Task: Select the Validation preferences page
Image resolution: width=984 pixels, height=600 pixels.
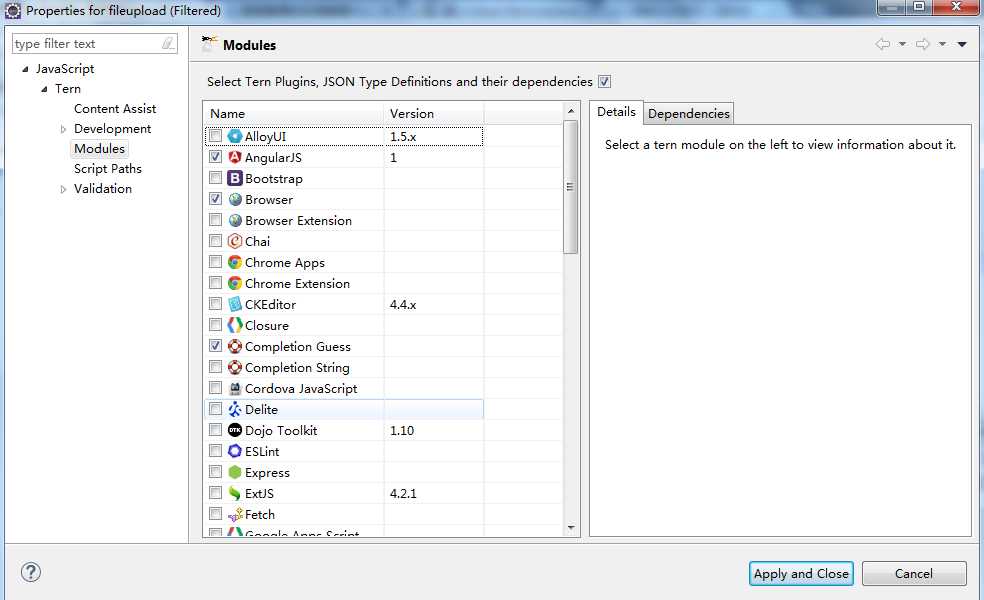Action: click(103, 188)
